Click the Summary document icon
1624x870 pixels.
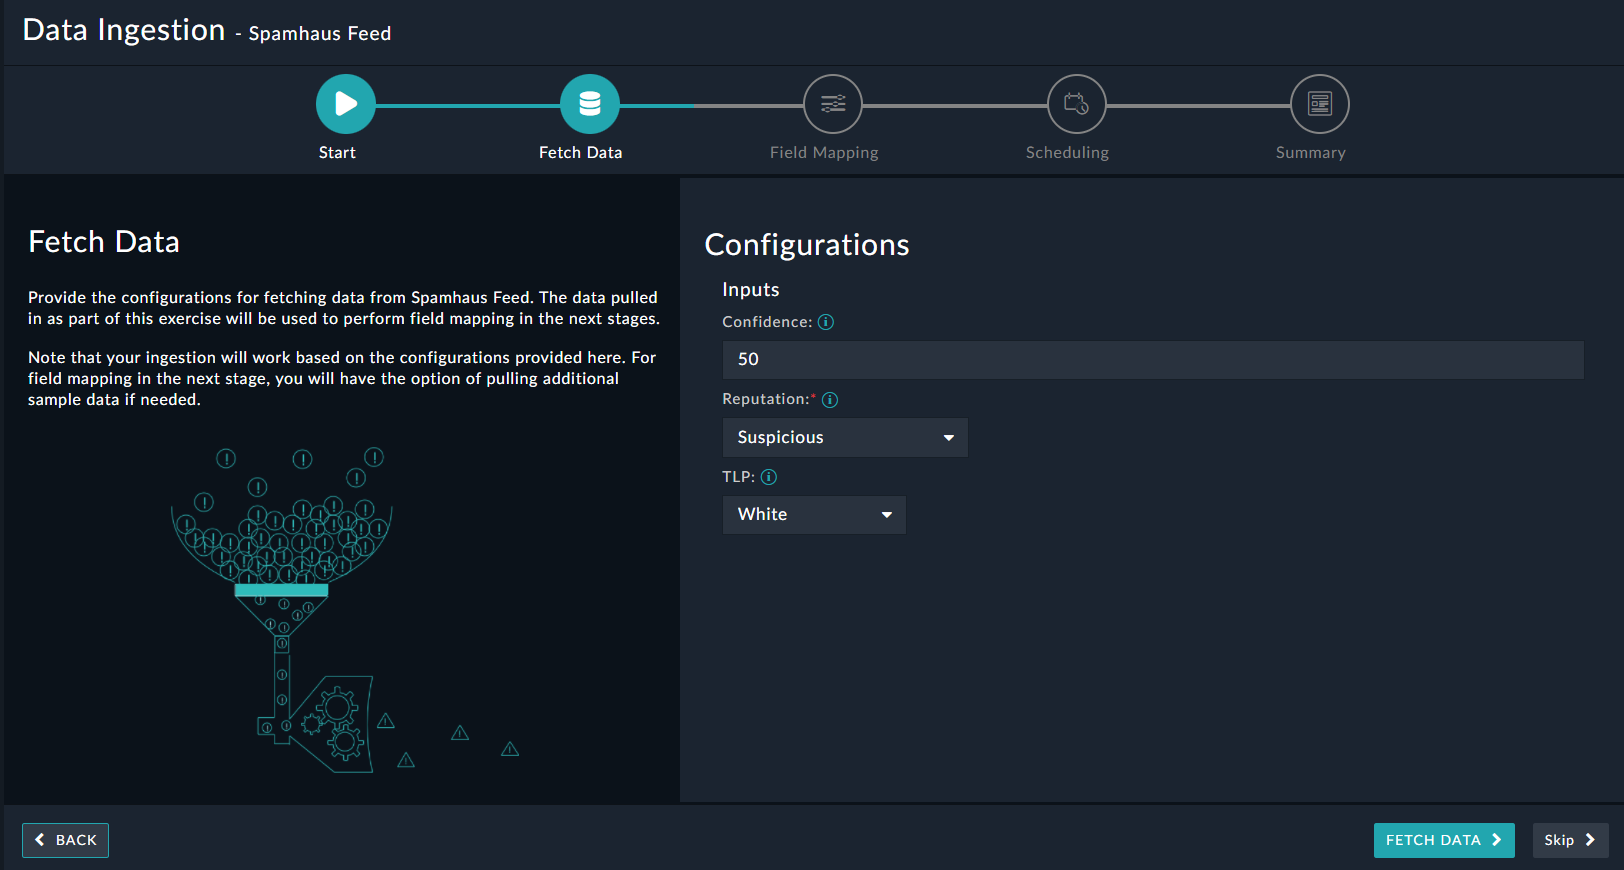1319,104
